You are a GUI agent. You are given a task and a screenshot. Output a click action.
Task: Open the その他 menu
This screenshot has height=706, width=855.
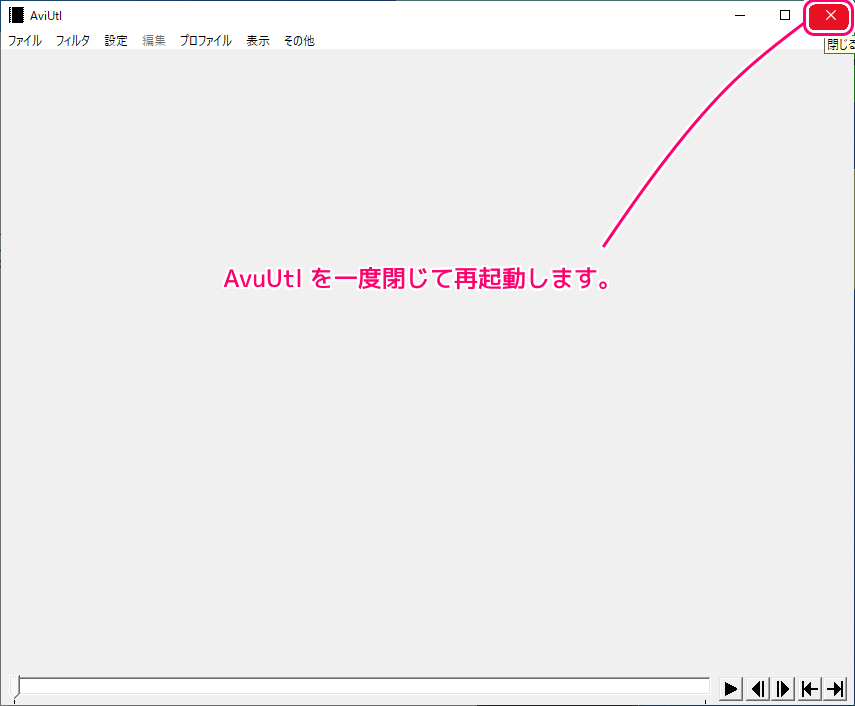299,41
